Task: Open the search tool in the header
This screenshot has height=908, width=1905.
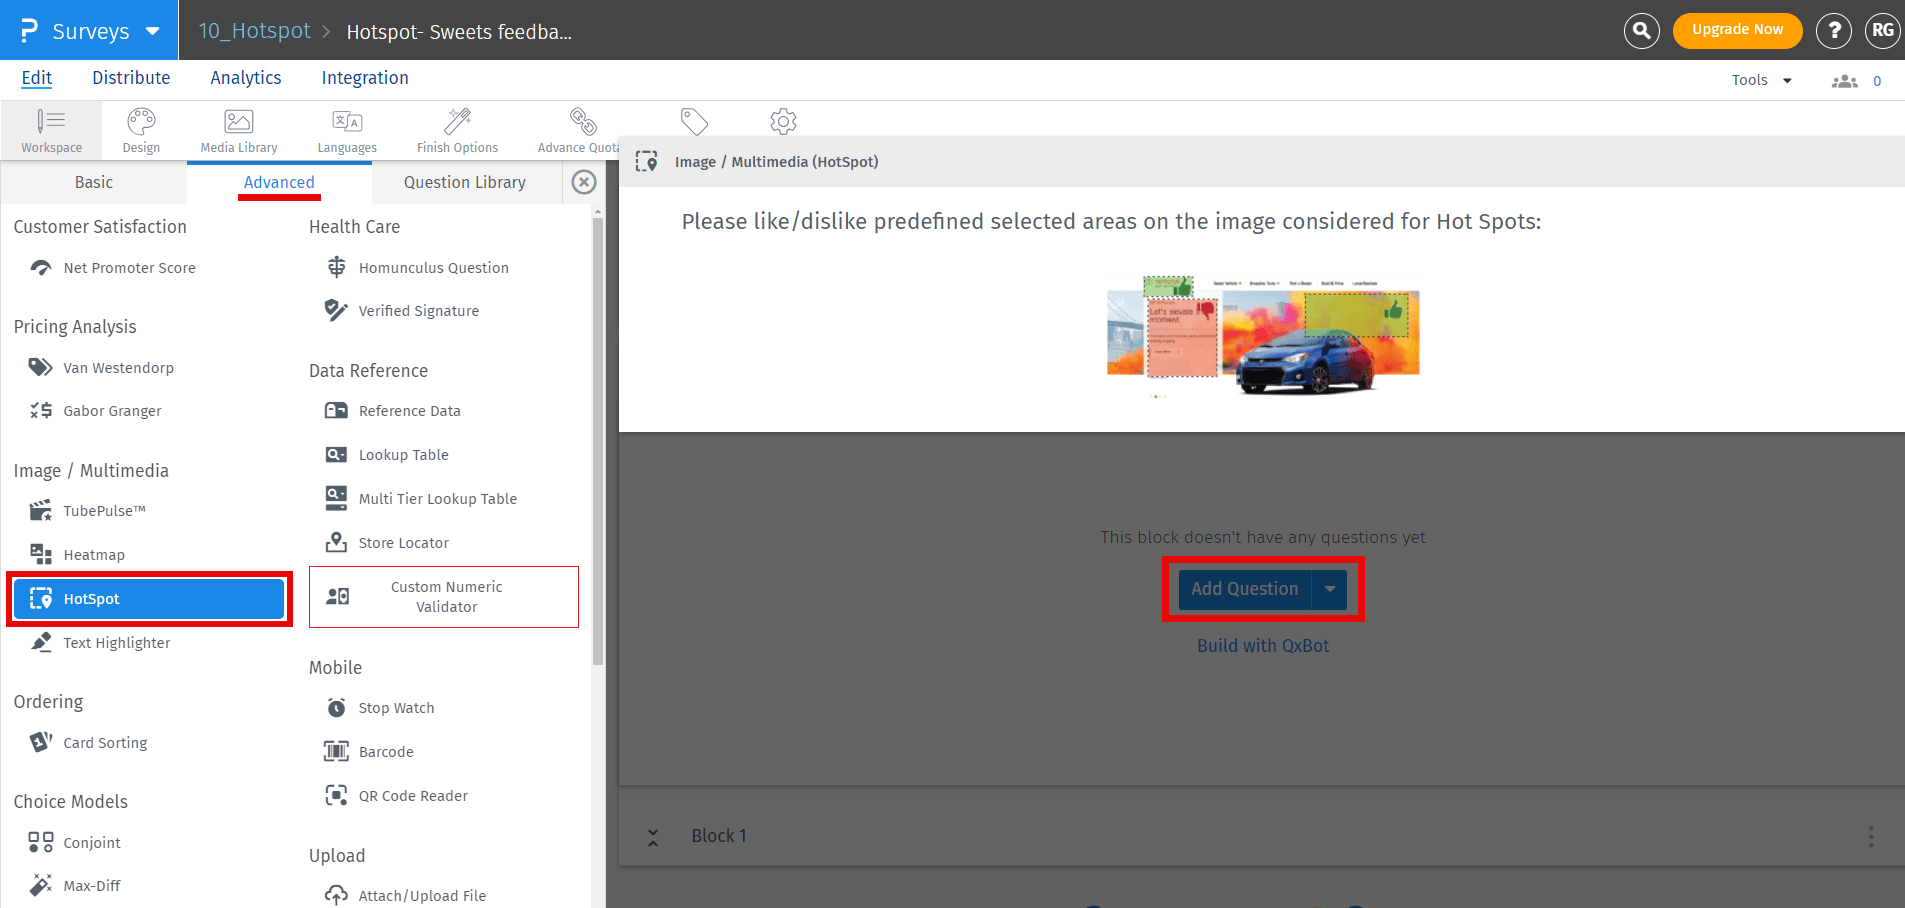Action: click(x=1640, y=30)
